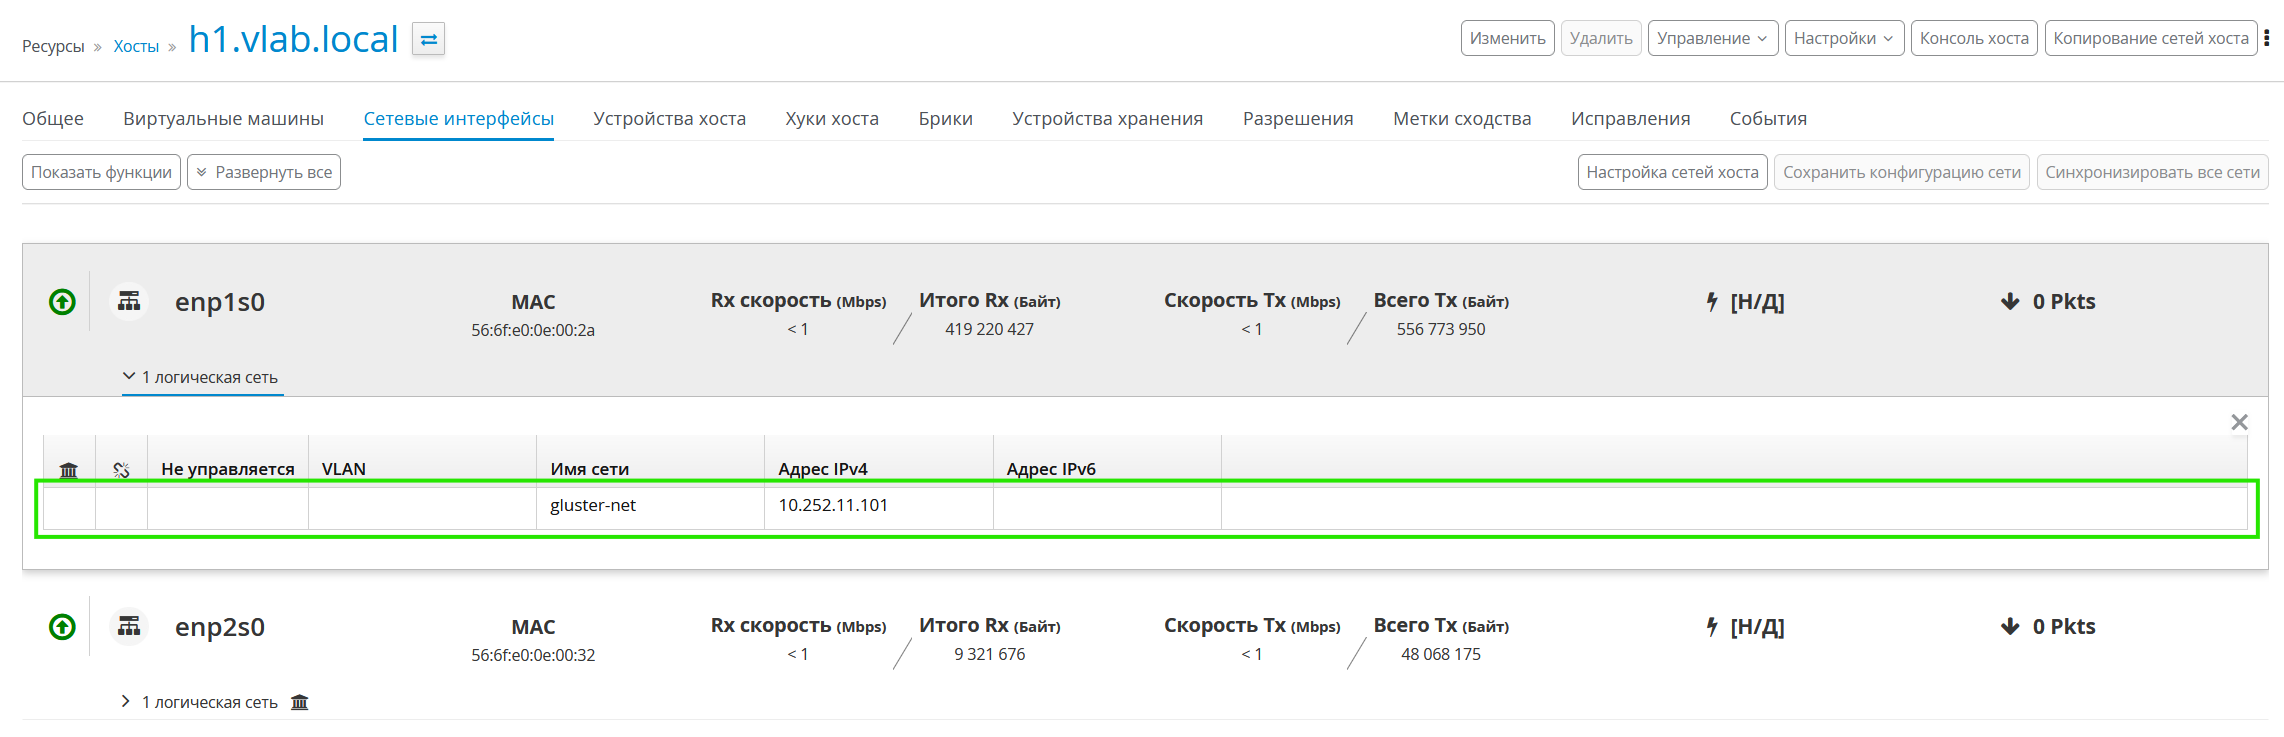Click MAC address 56:6f:e0:0e:00:32
Viewport: 2284px width, 737px height.
point(533,655)
